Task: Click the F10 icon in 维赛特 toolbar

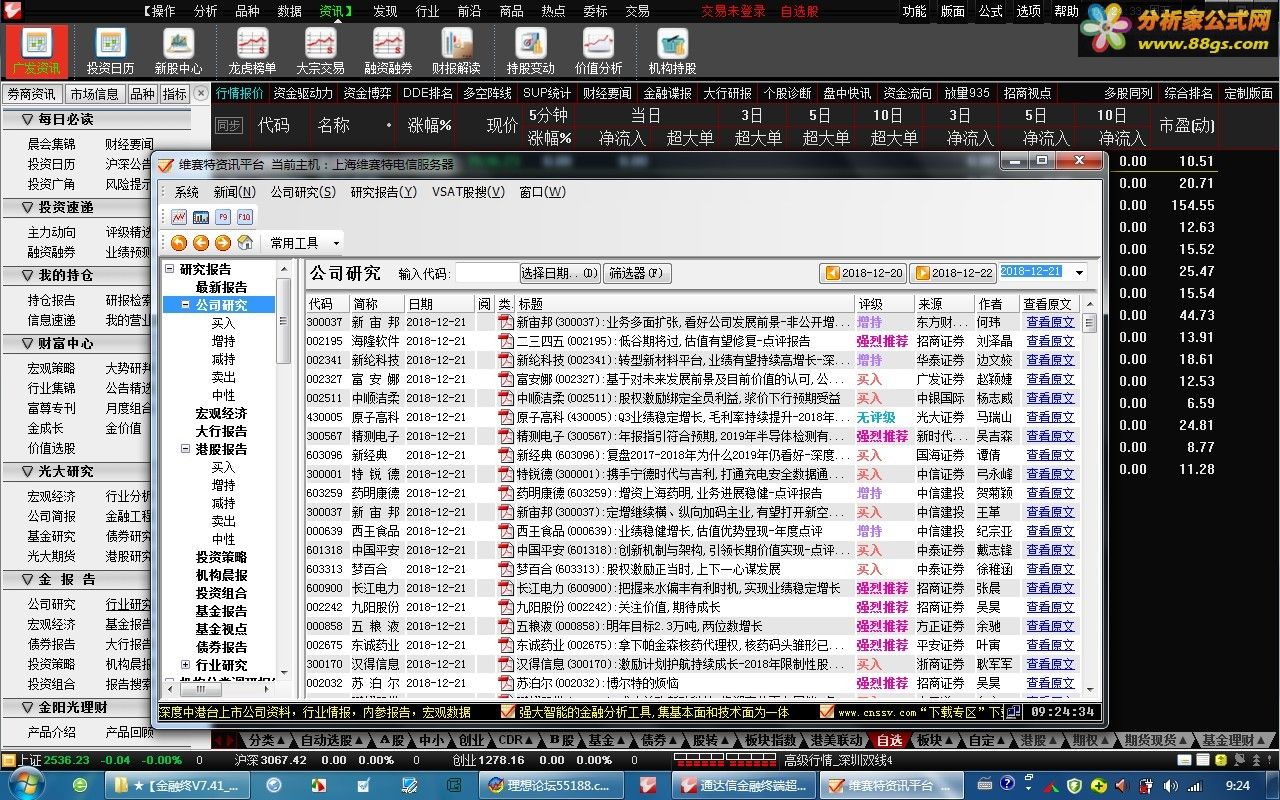Action: (245, 216)
